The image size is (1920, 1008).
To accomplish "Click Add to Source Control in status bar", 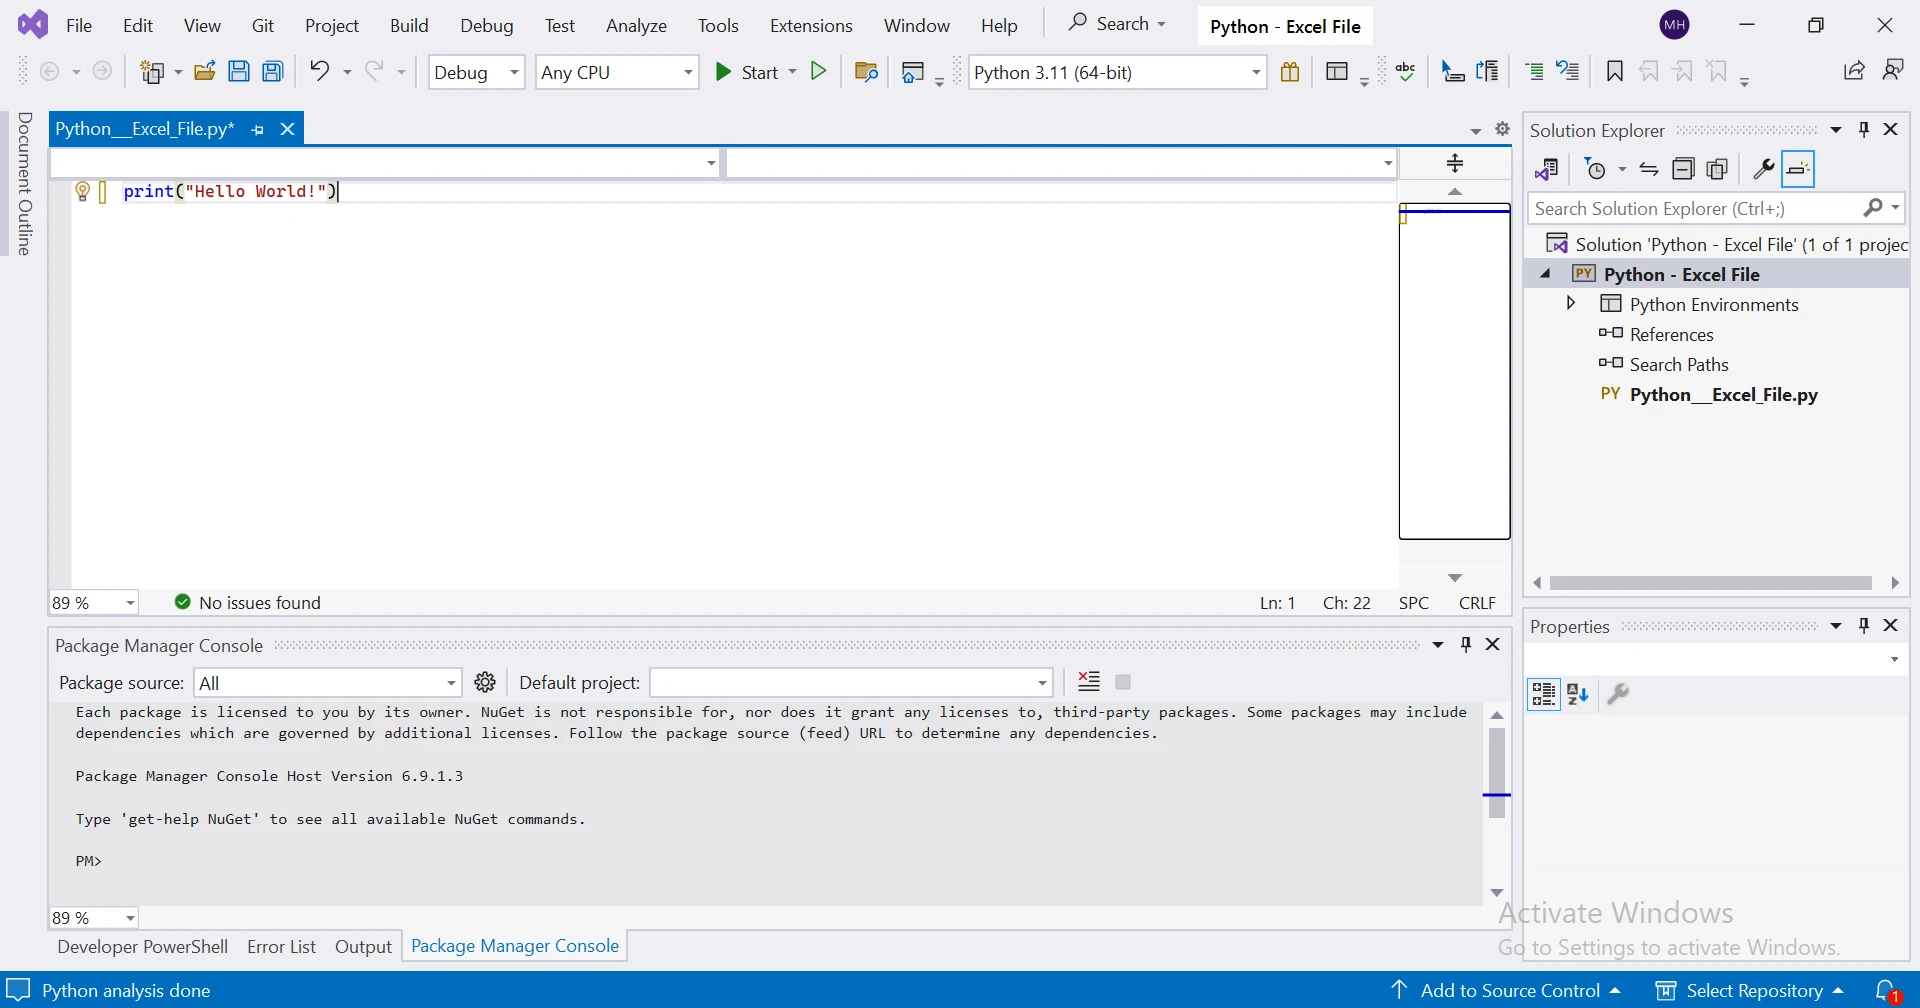I will pyautogui.click(x=1509, y=990).
